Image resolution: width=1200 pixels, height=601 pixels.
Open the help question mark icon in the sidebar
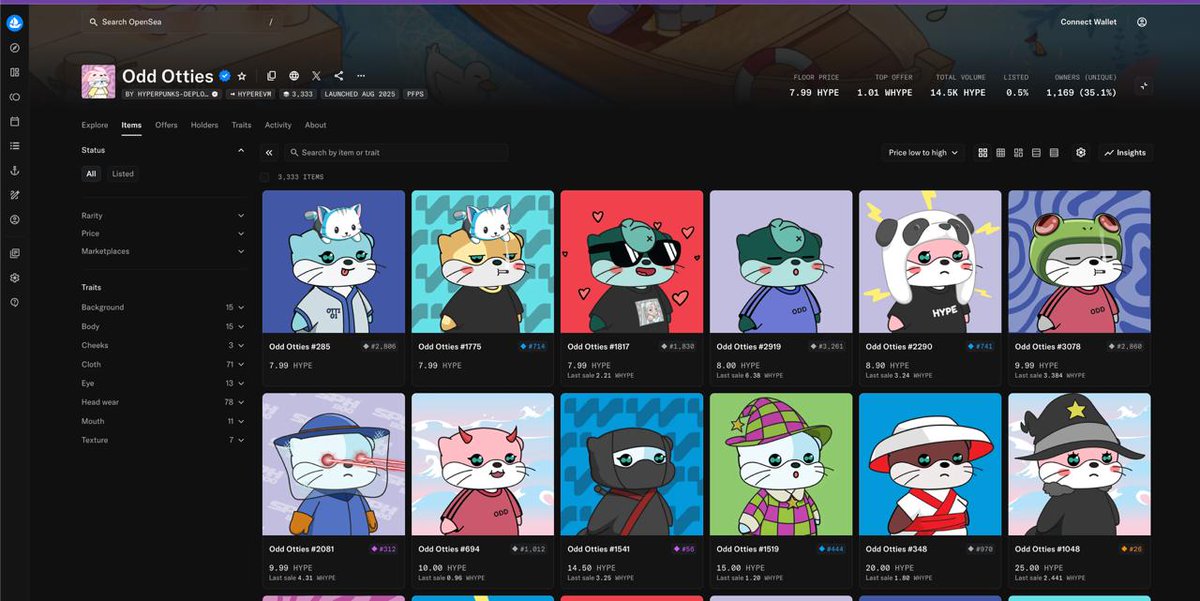15,302
